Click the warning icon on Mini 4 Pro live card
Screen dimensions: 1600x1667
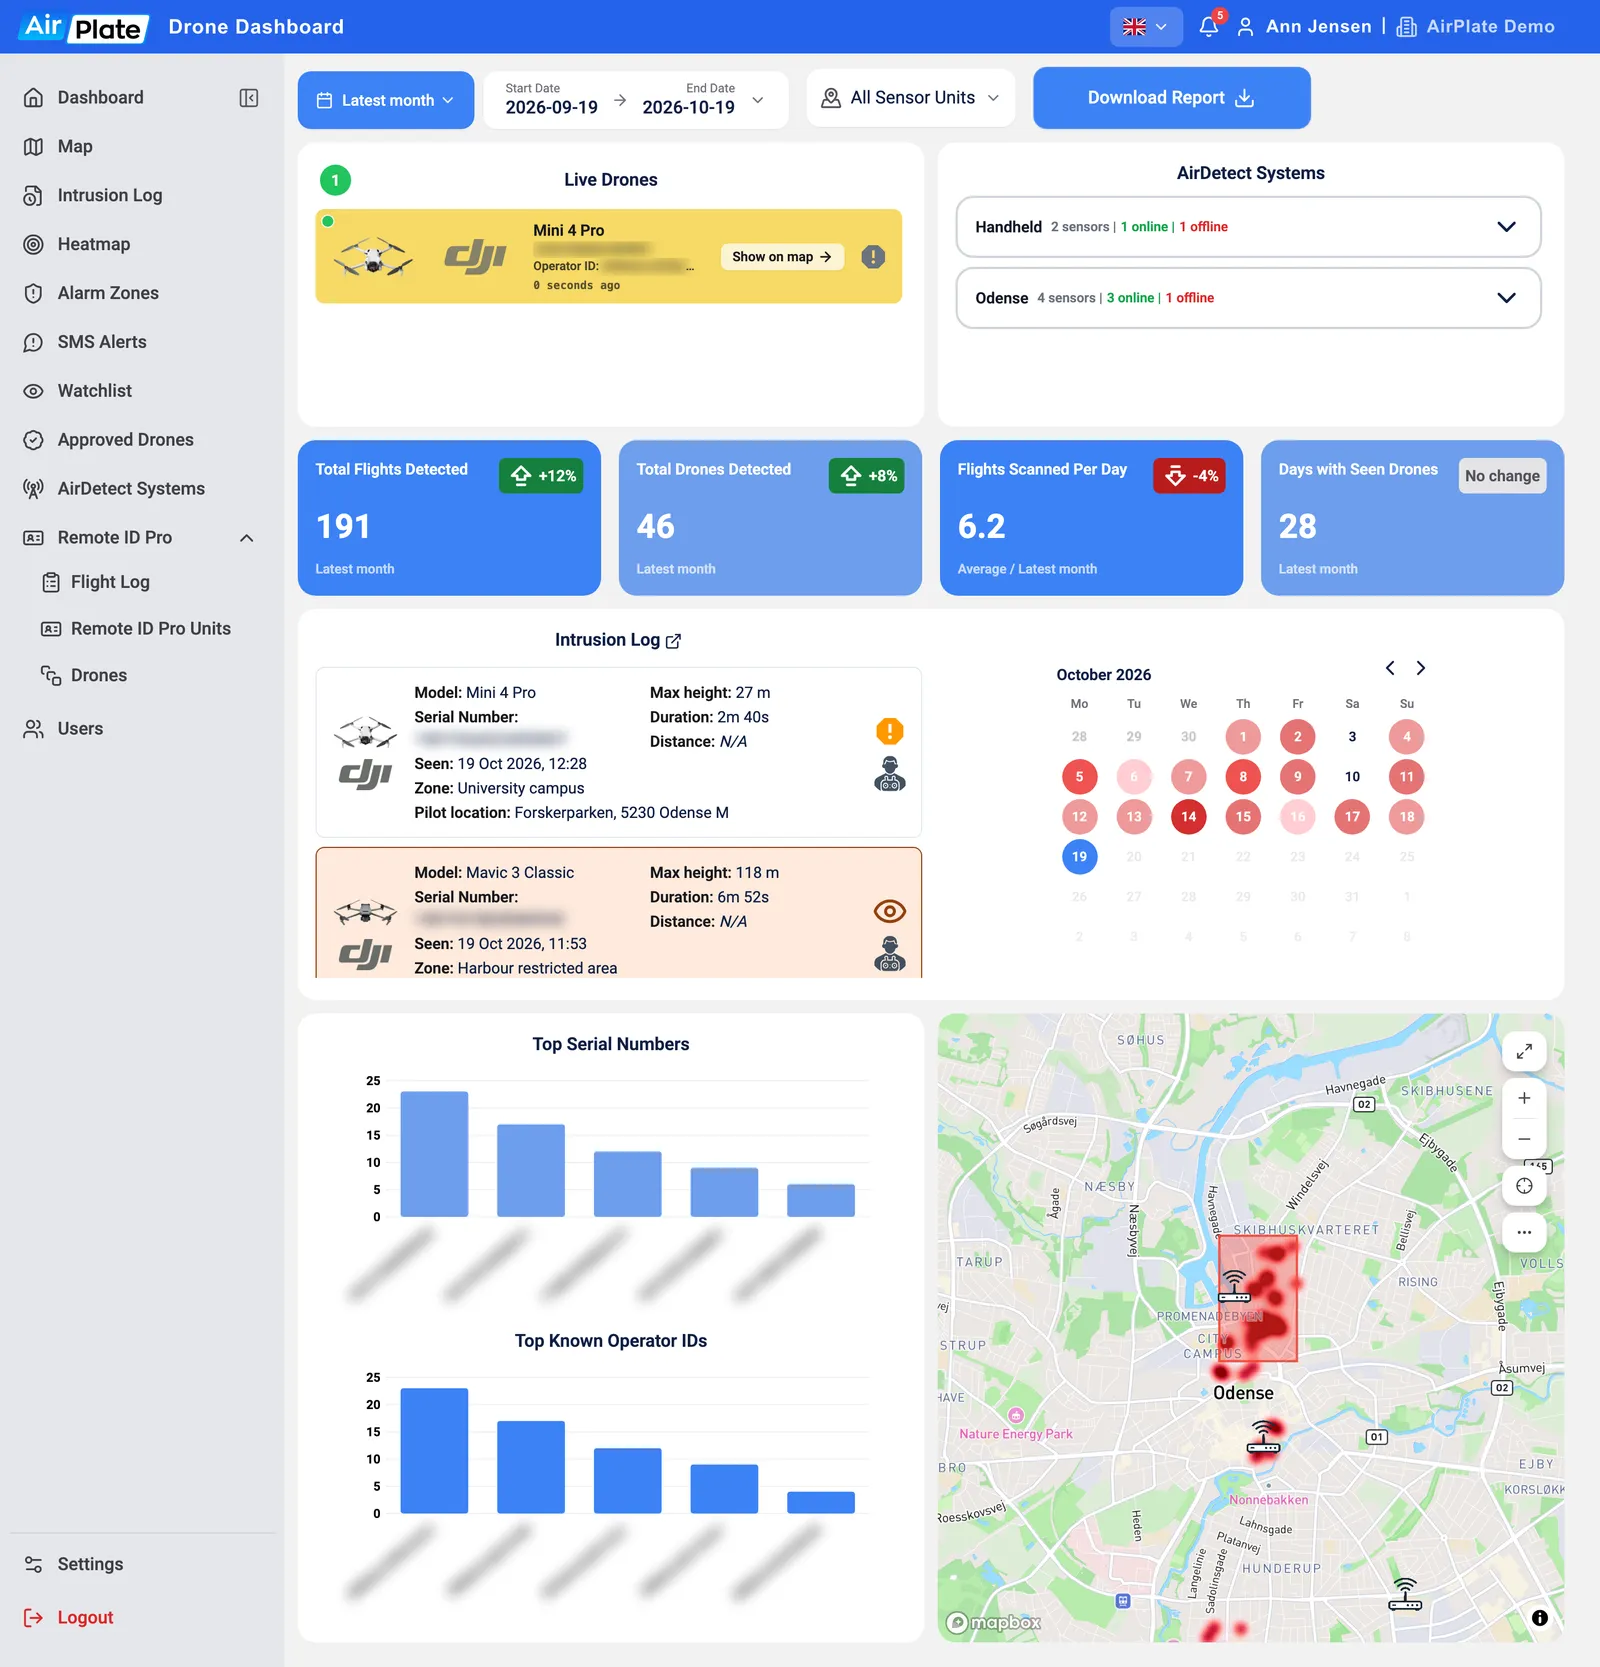point(873,257)
